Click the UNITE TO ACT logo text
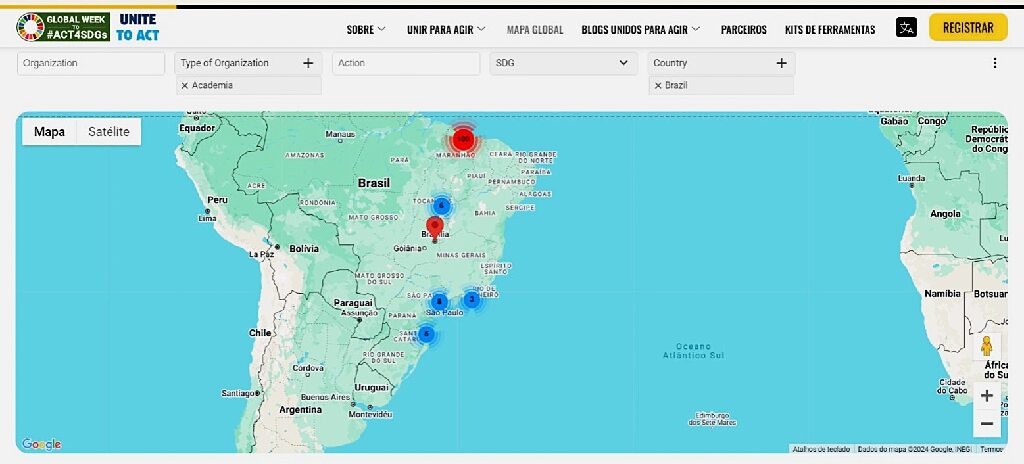 click(x=138, y=27)
